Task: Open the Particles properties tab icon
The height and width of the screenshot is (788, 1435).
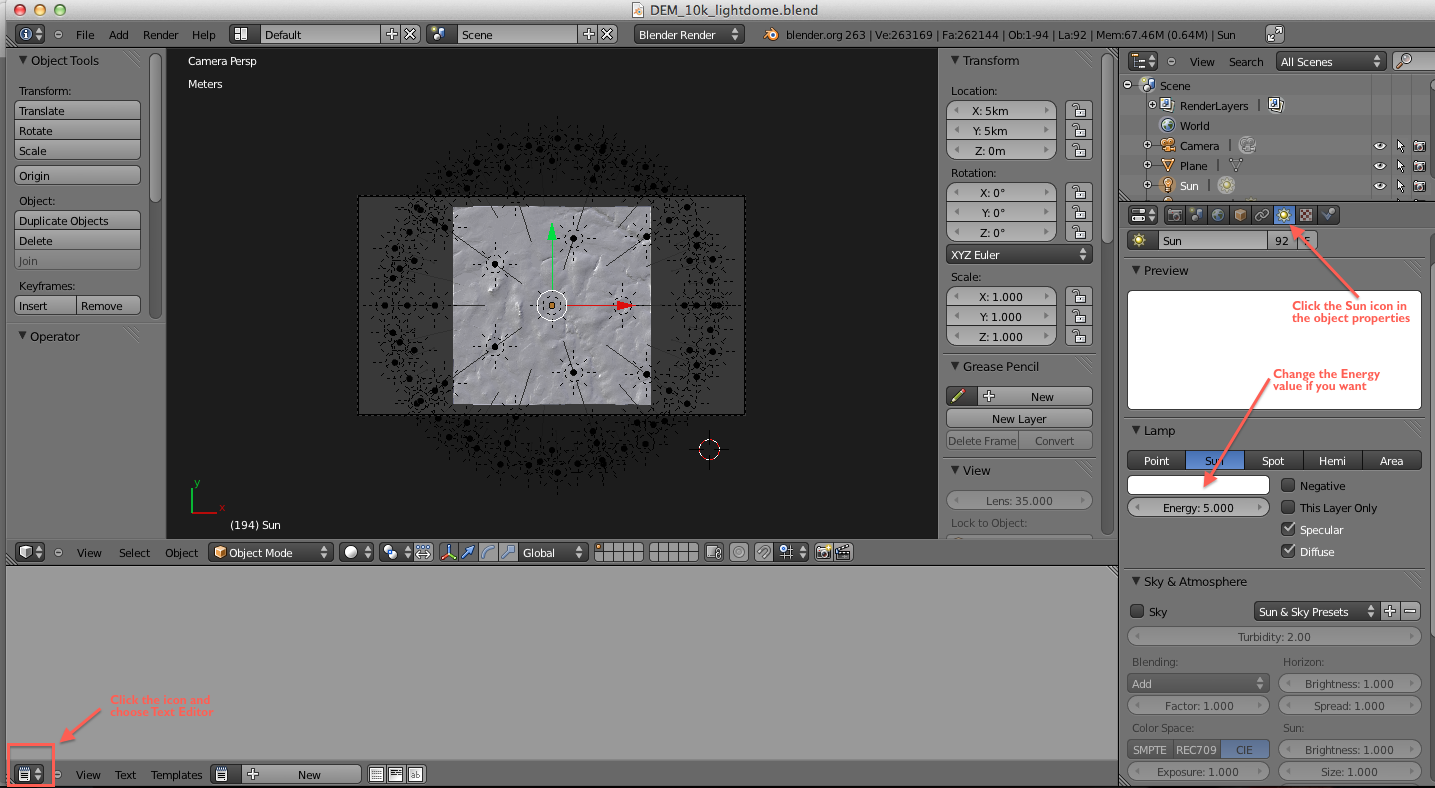Action: (1328, 215)
